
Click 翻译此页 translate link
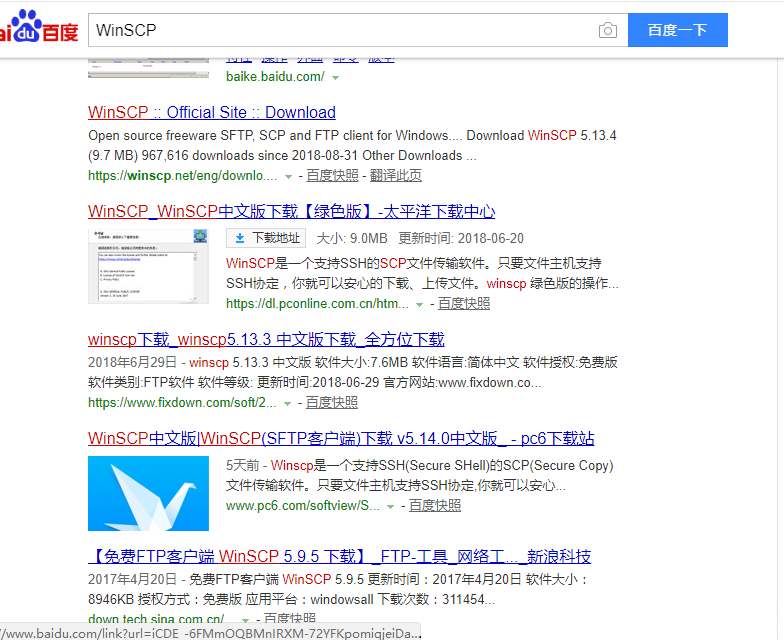(x=396, y=176)
